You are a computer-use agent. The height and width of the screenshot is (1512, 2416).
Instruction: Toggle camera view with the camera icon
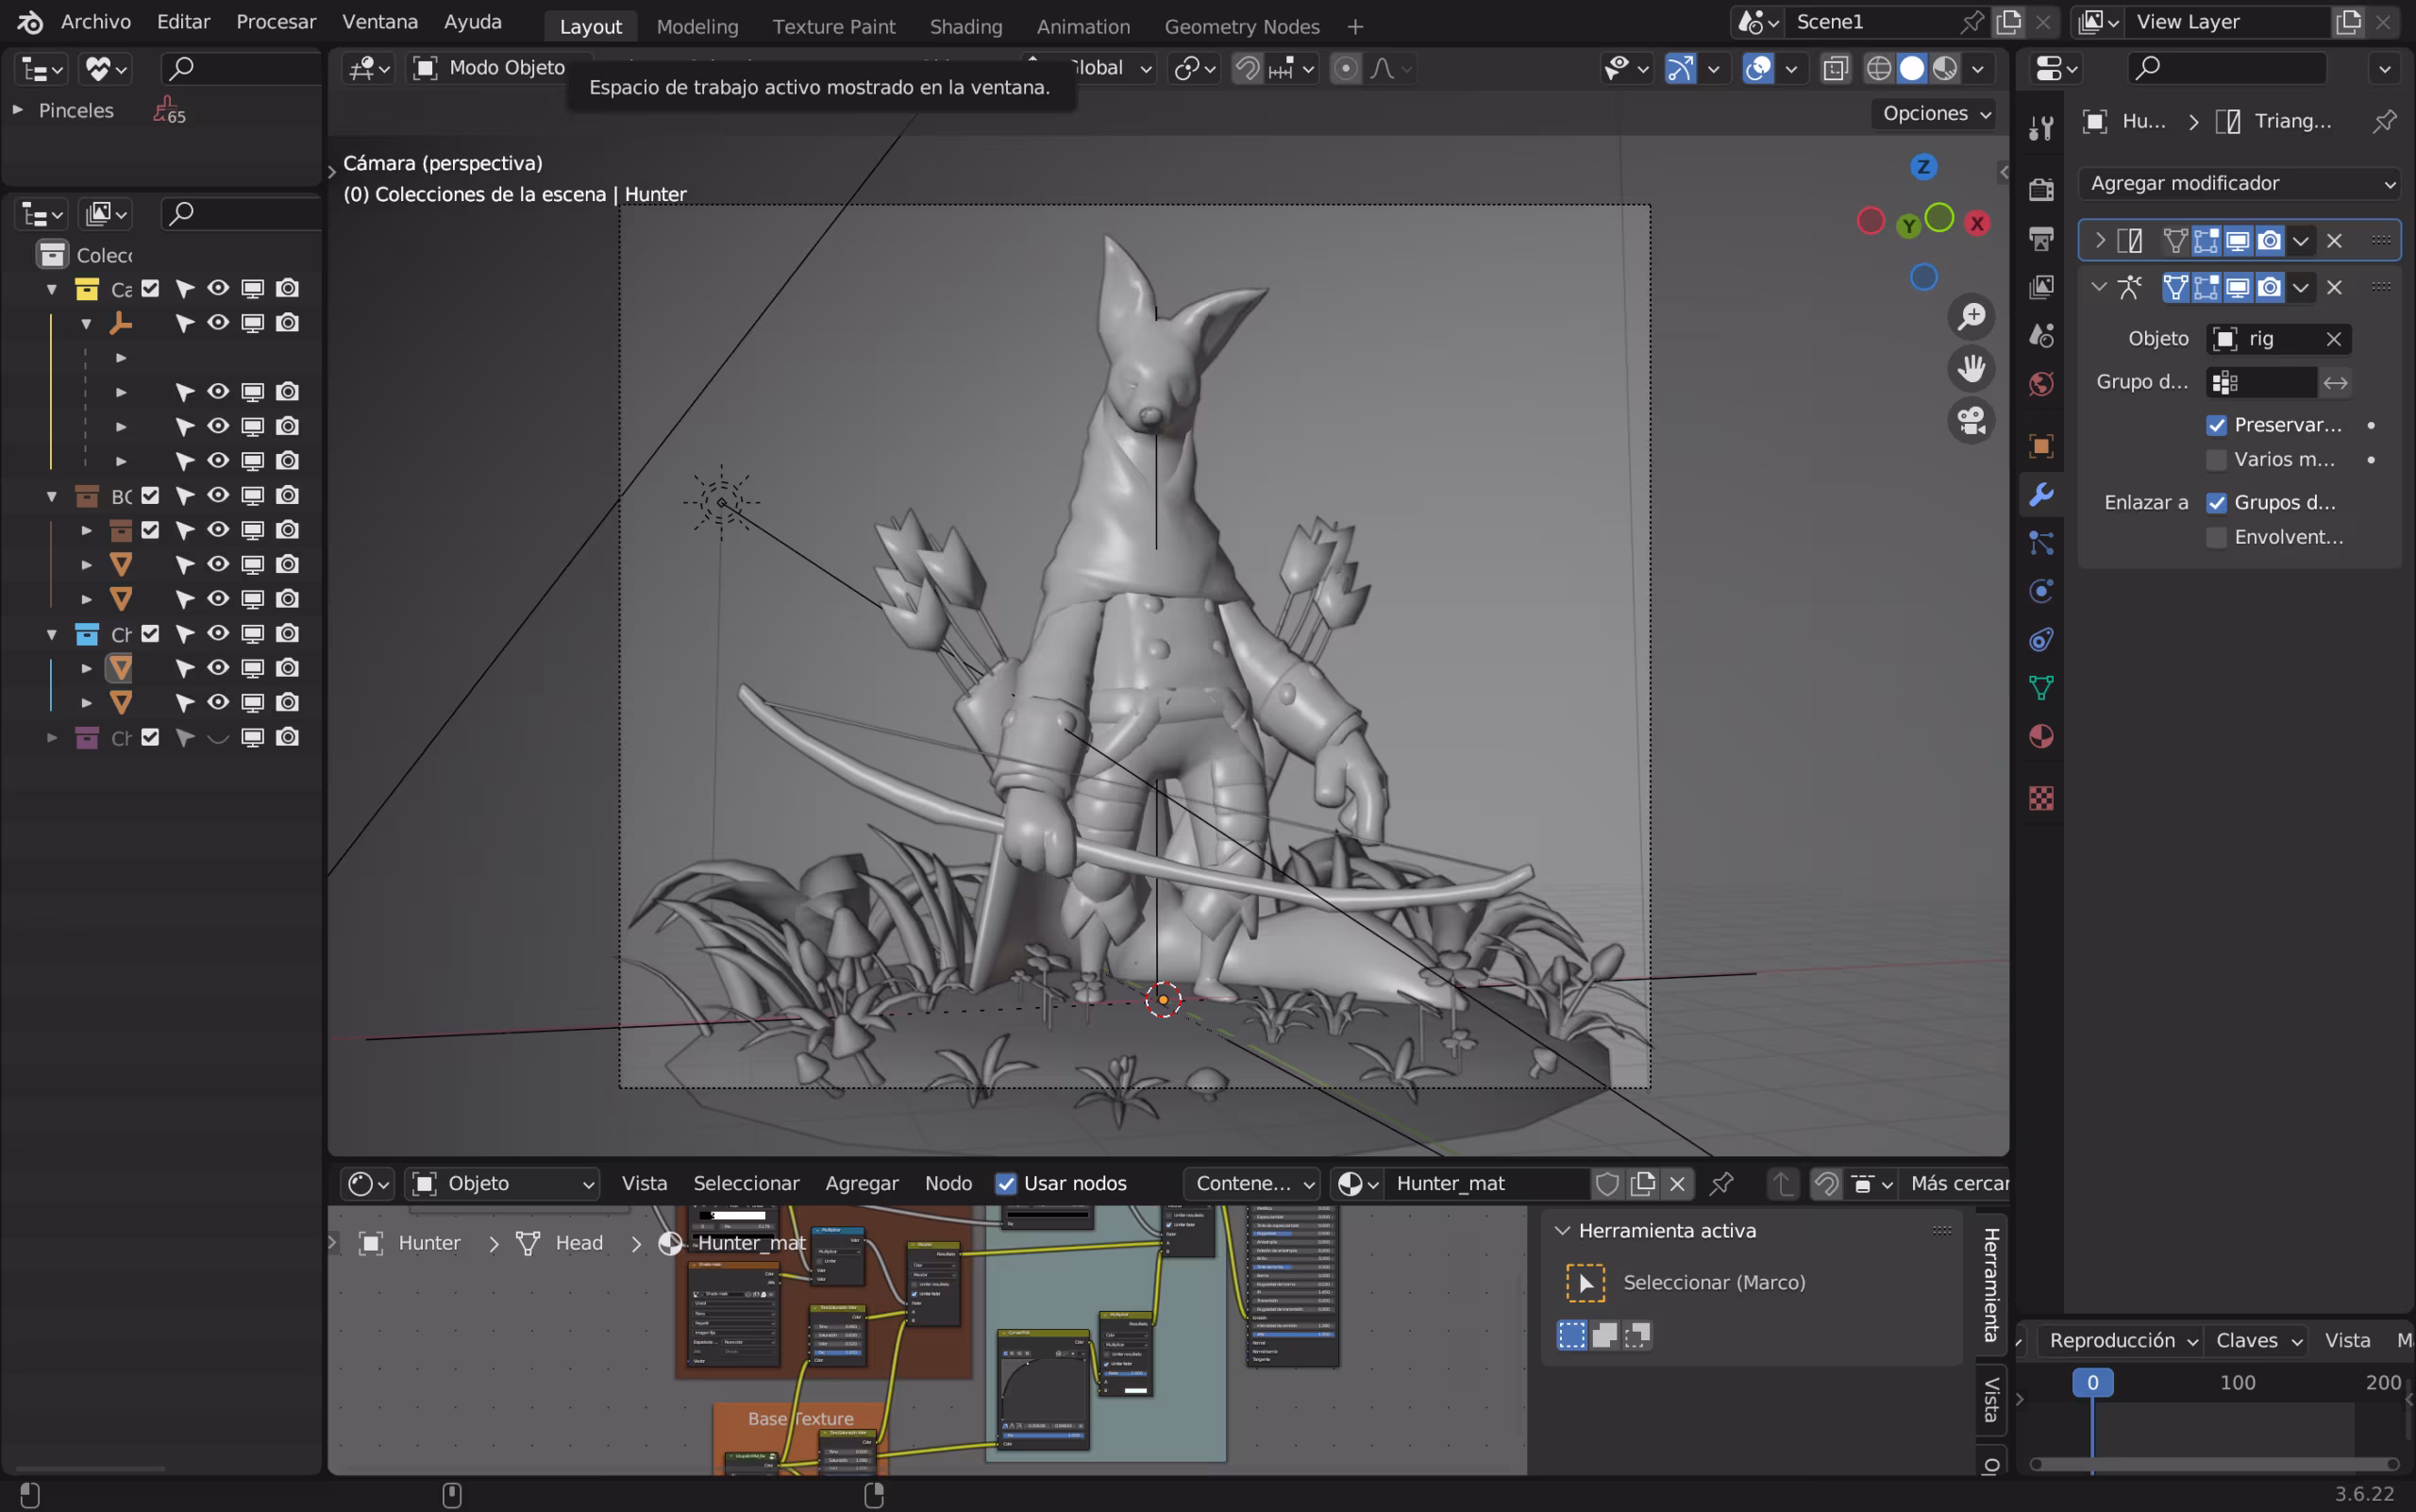click(x=1971, y=421)
